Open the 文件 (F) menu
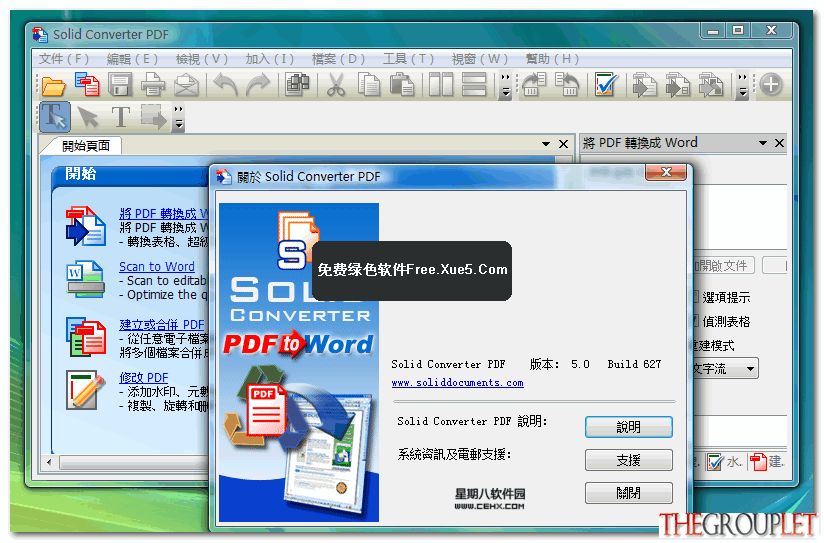The image size is (824, 543). (64, 59)
